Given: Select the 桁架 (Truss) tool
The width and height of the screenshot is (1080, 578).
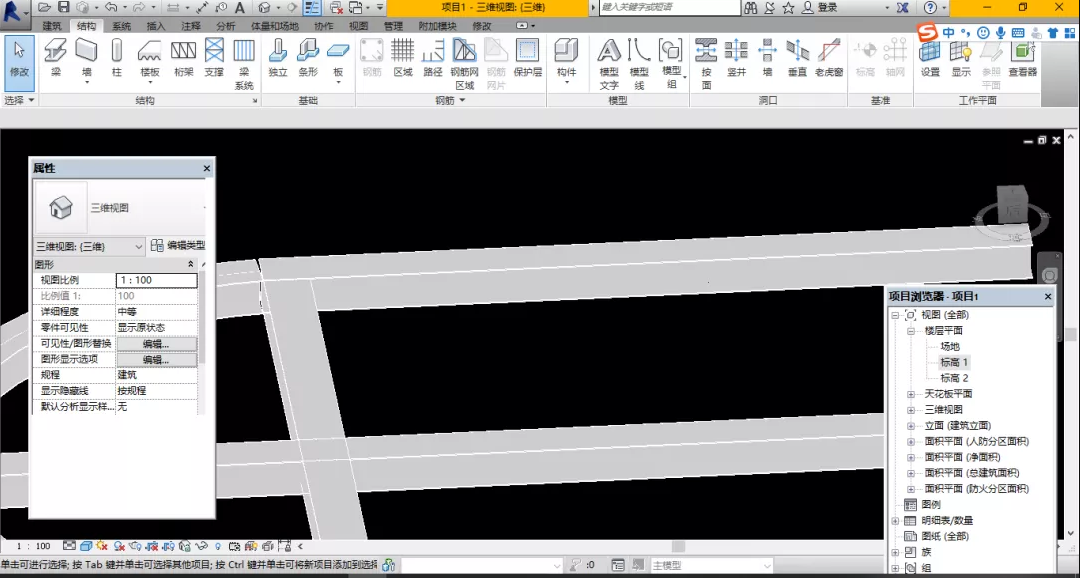Looking at the screenshot, I should coord(183,58).
